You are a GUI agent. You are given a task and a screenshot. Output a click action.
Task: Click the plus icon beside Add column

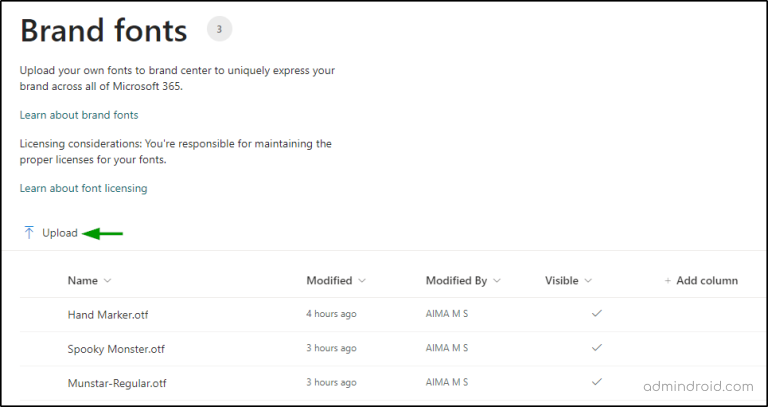[667, 281]
